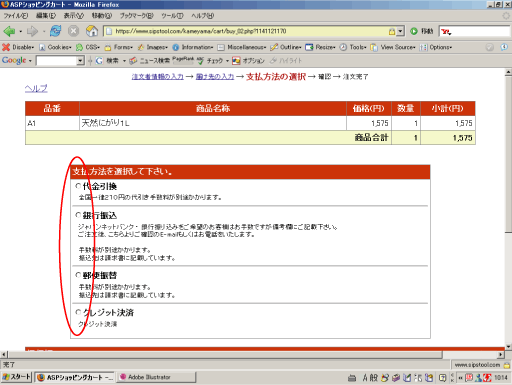
Task: Click the padlock icon in the address bar
Action: point(392,31)
